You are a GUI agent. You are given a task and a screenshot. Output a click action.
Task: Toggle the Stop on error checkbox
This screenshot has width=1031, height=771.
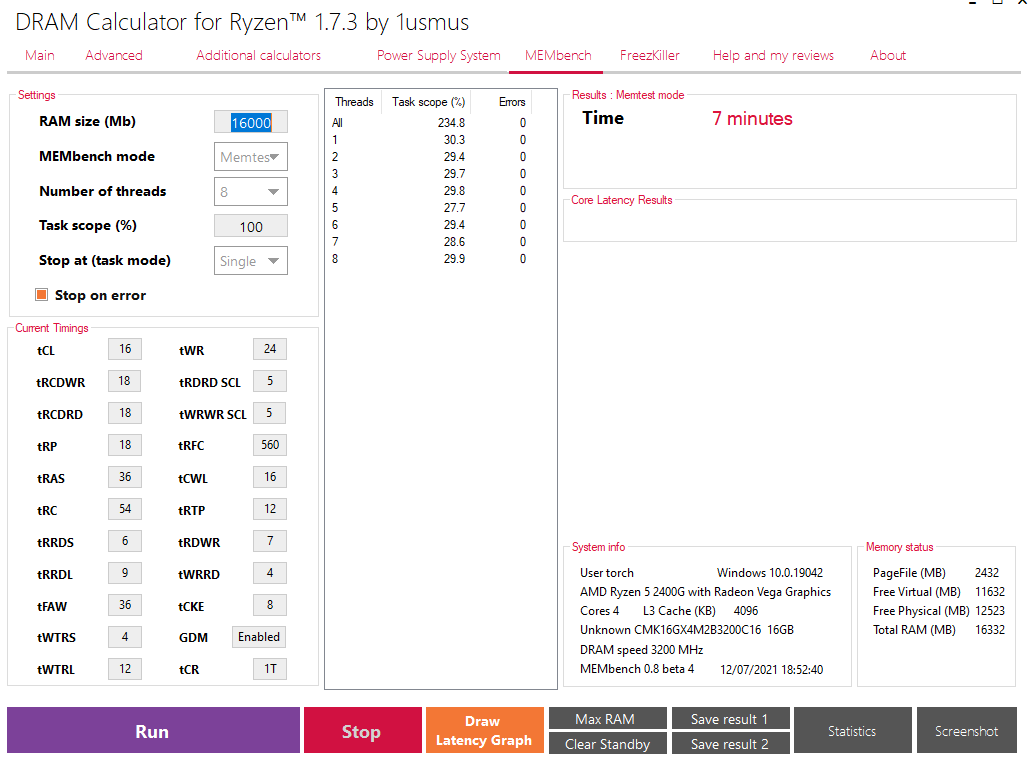[x=41, y=294]
